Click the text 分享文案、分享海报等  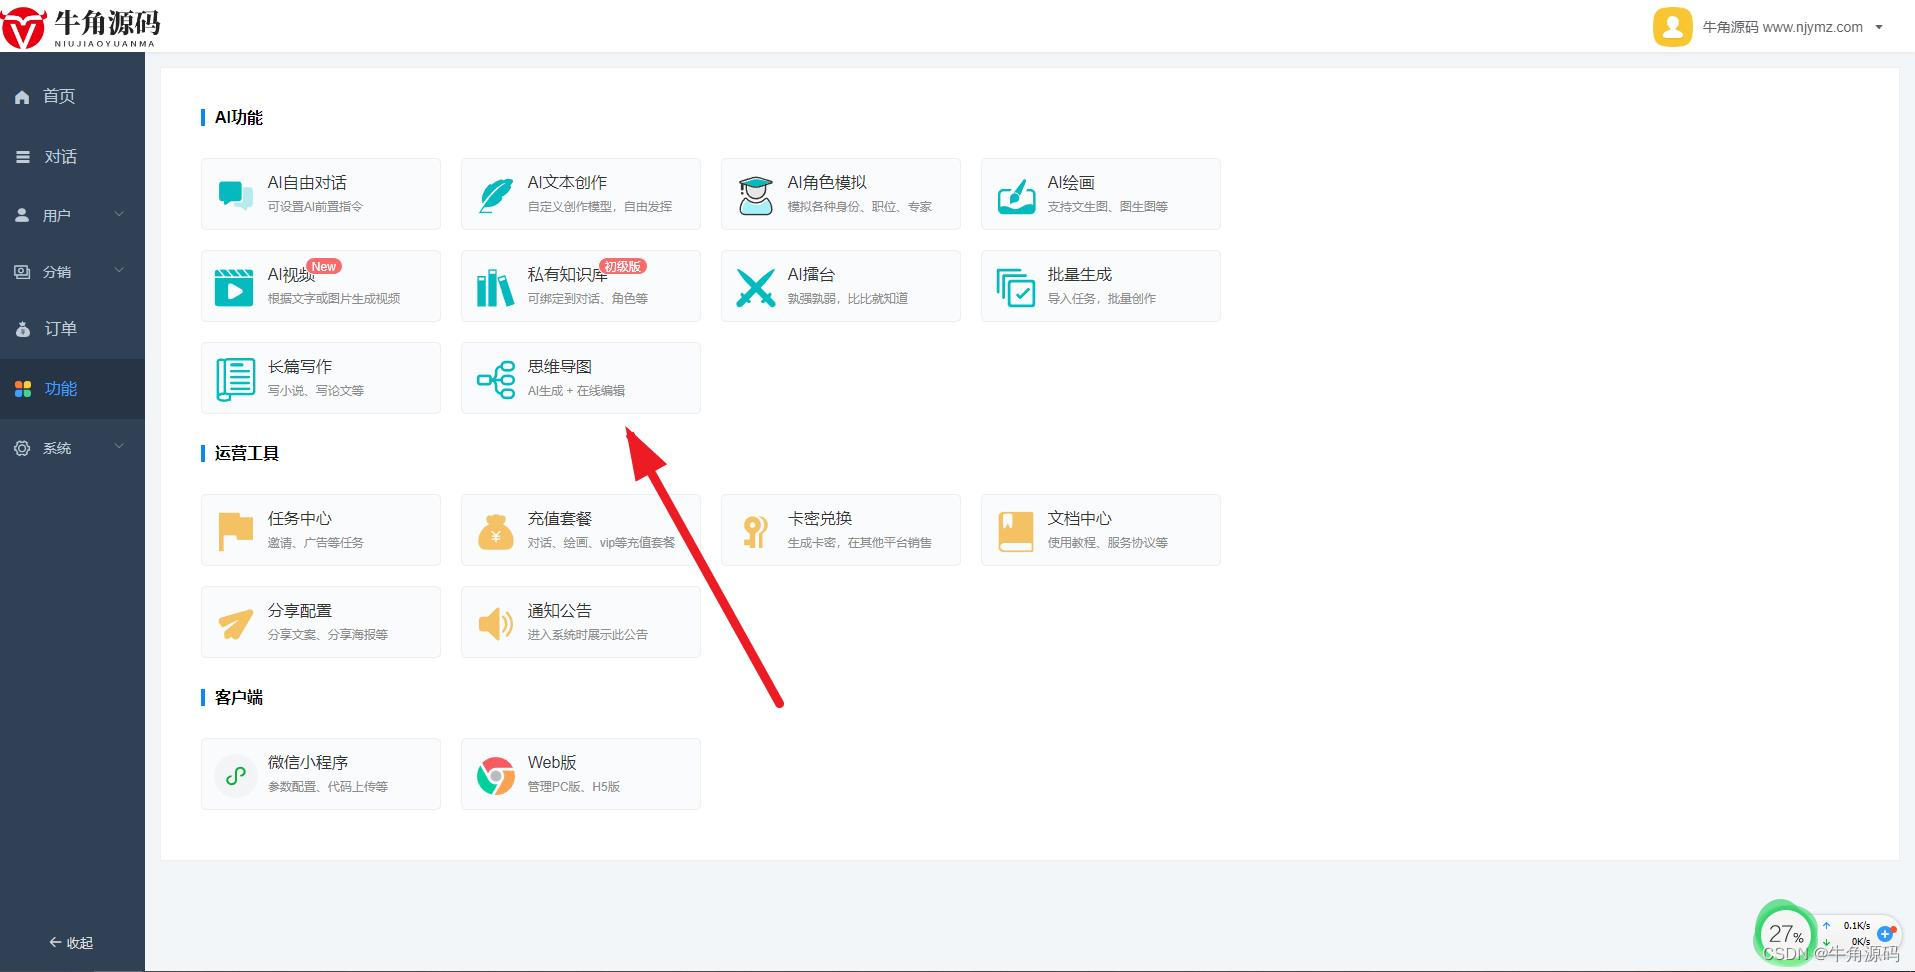coord(327,635)
